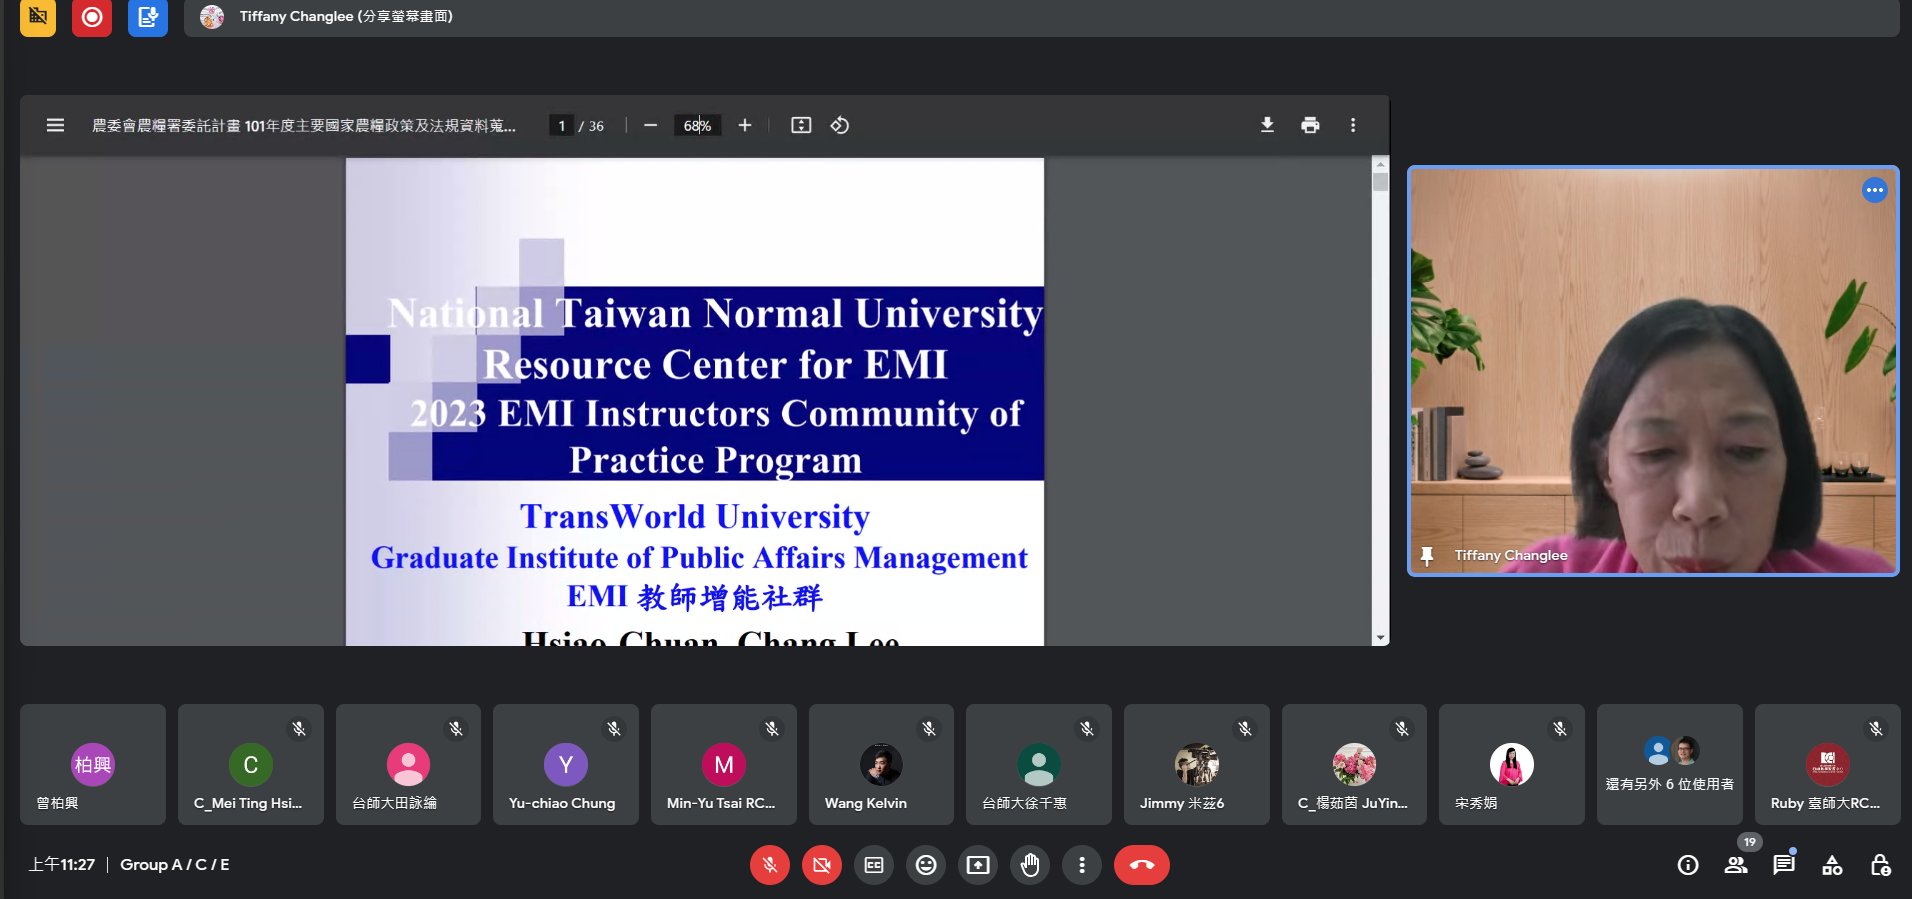
Task: Click the red record extension icon
Action: tap(92, 17)
